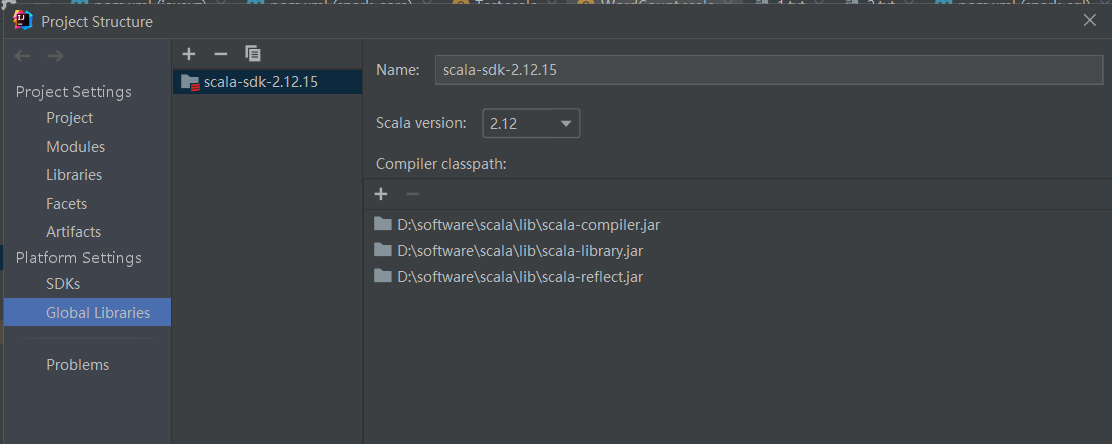The width and height of the screenshot is (1112, 444).
Task: Click the back navigation arrow
Action: point(23,56)
